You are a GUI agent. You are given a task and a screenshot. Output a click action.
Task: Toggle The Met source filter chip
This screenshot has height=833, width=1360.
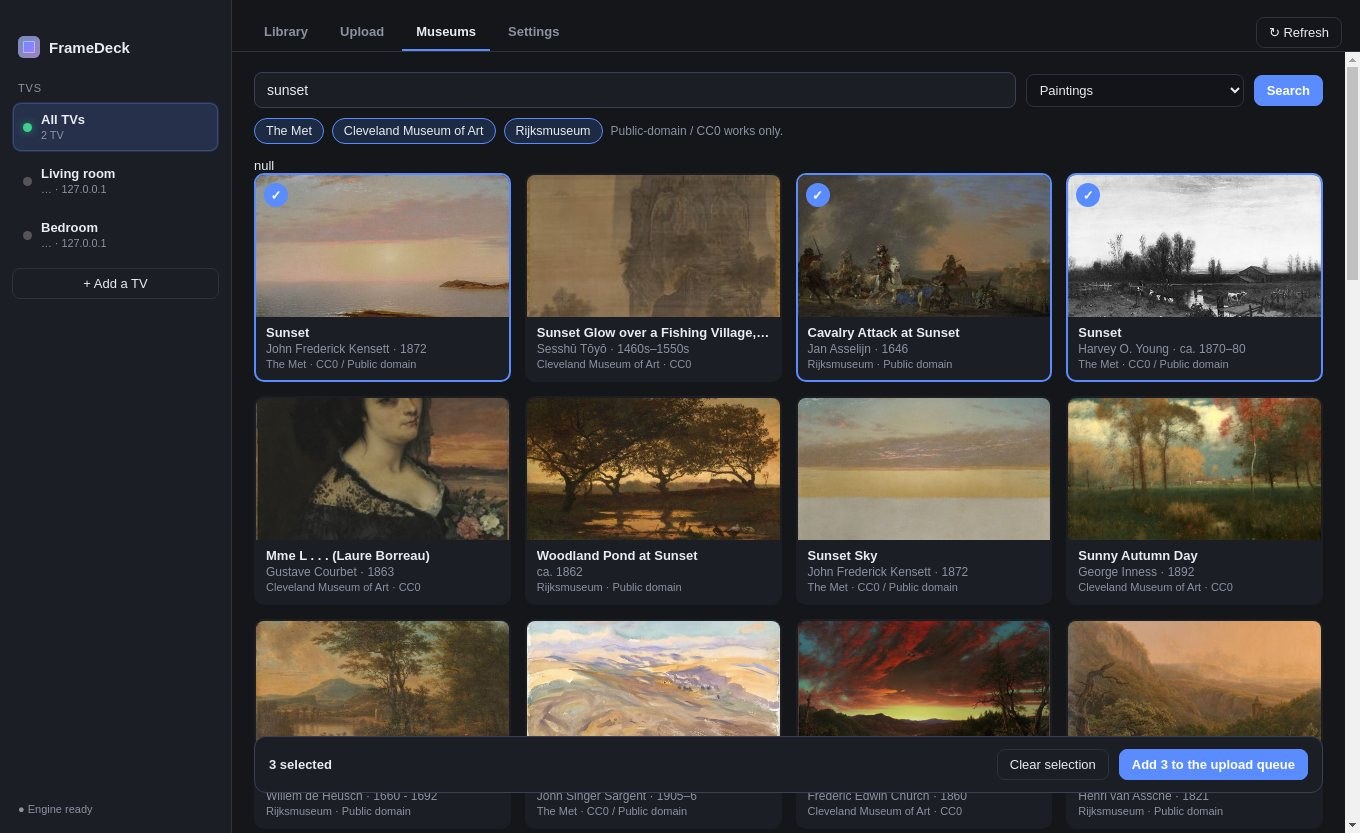289,131
